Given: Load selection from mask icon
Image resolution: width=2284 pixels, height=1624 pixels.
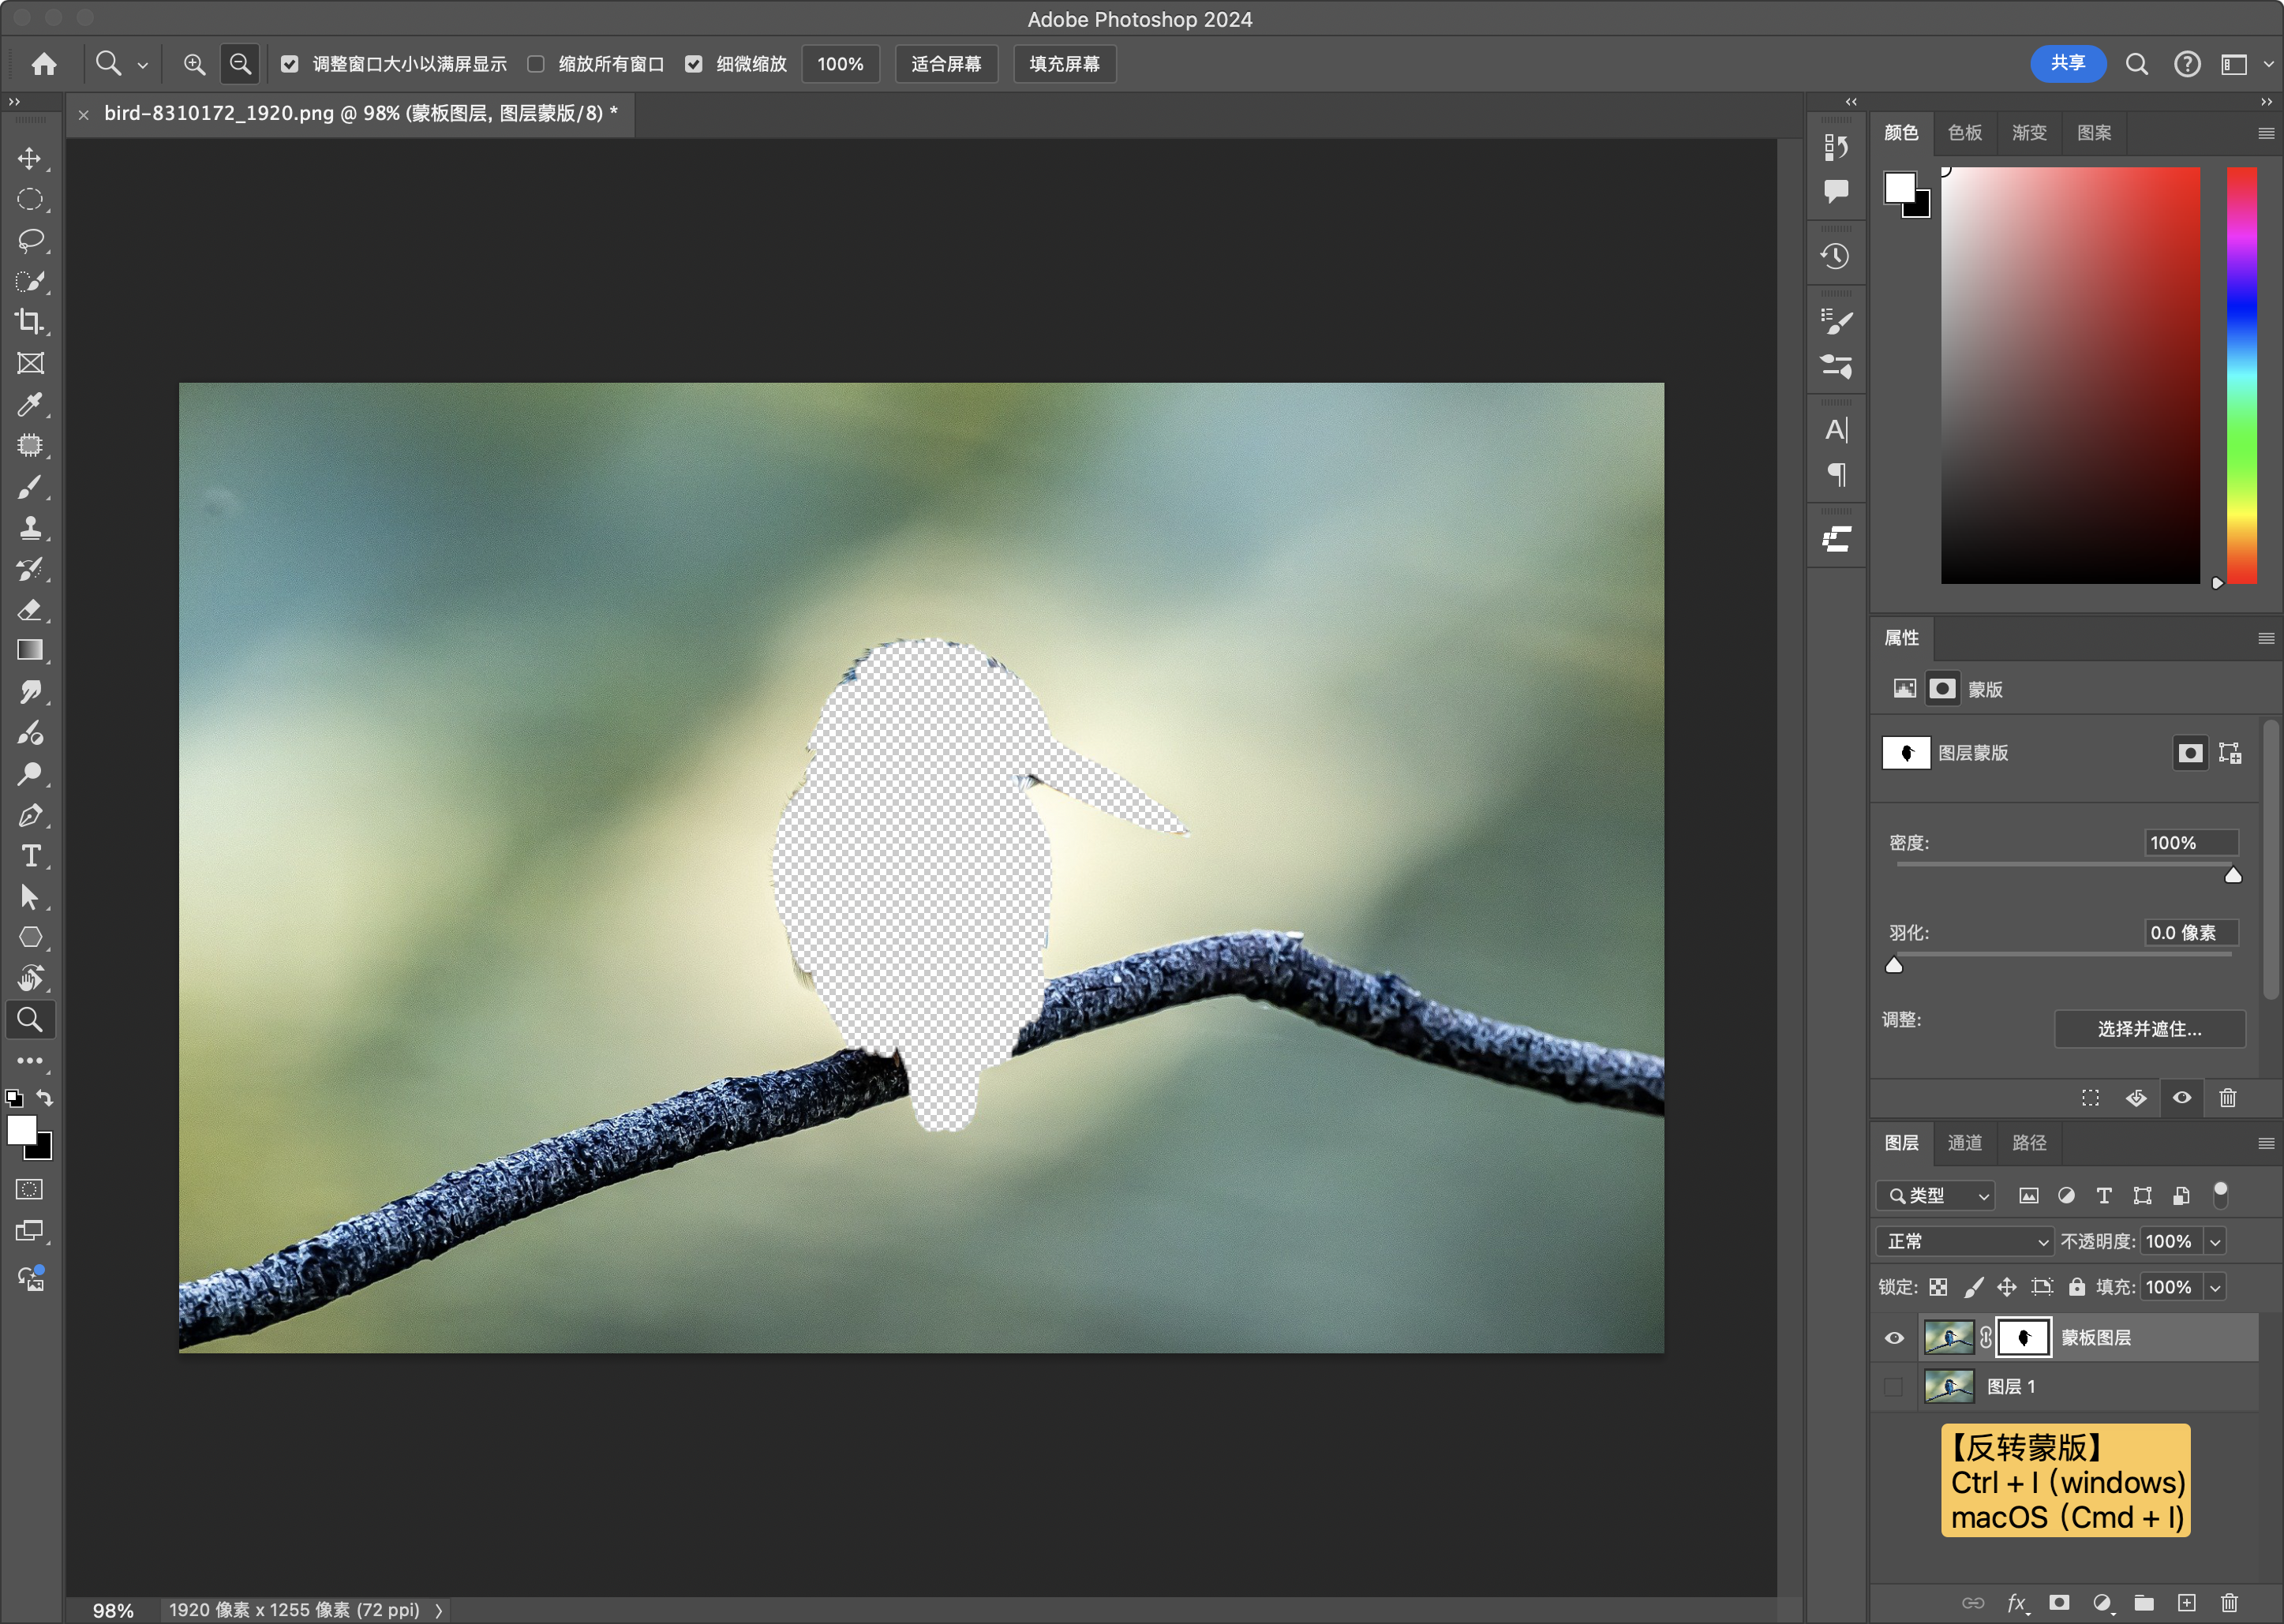Looking at the screenshot, I should click(x=2090, y=1098).
